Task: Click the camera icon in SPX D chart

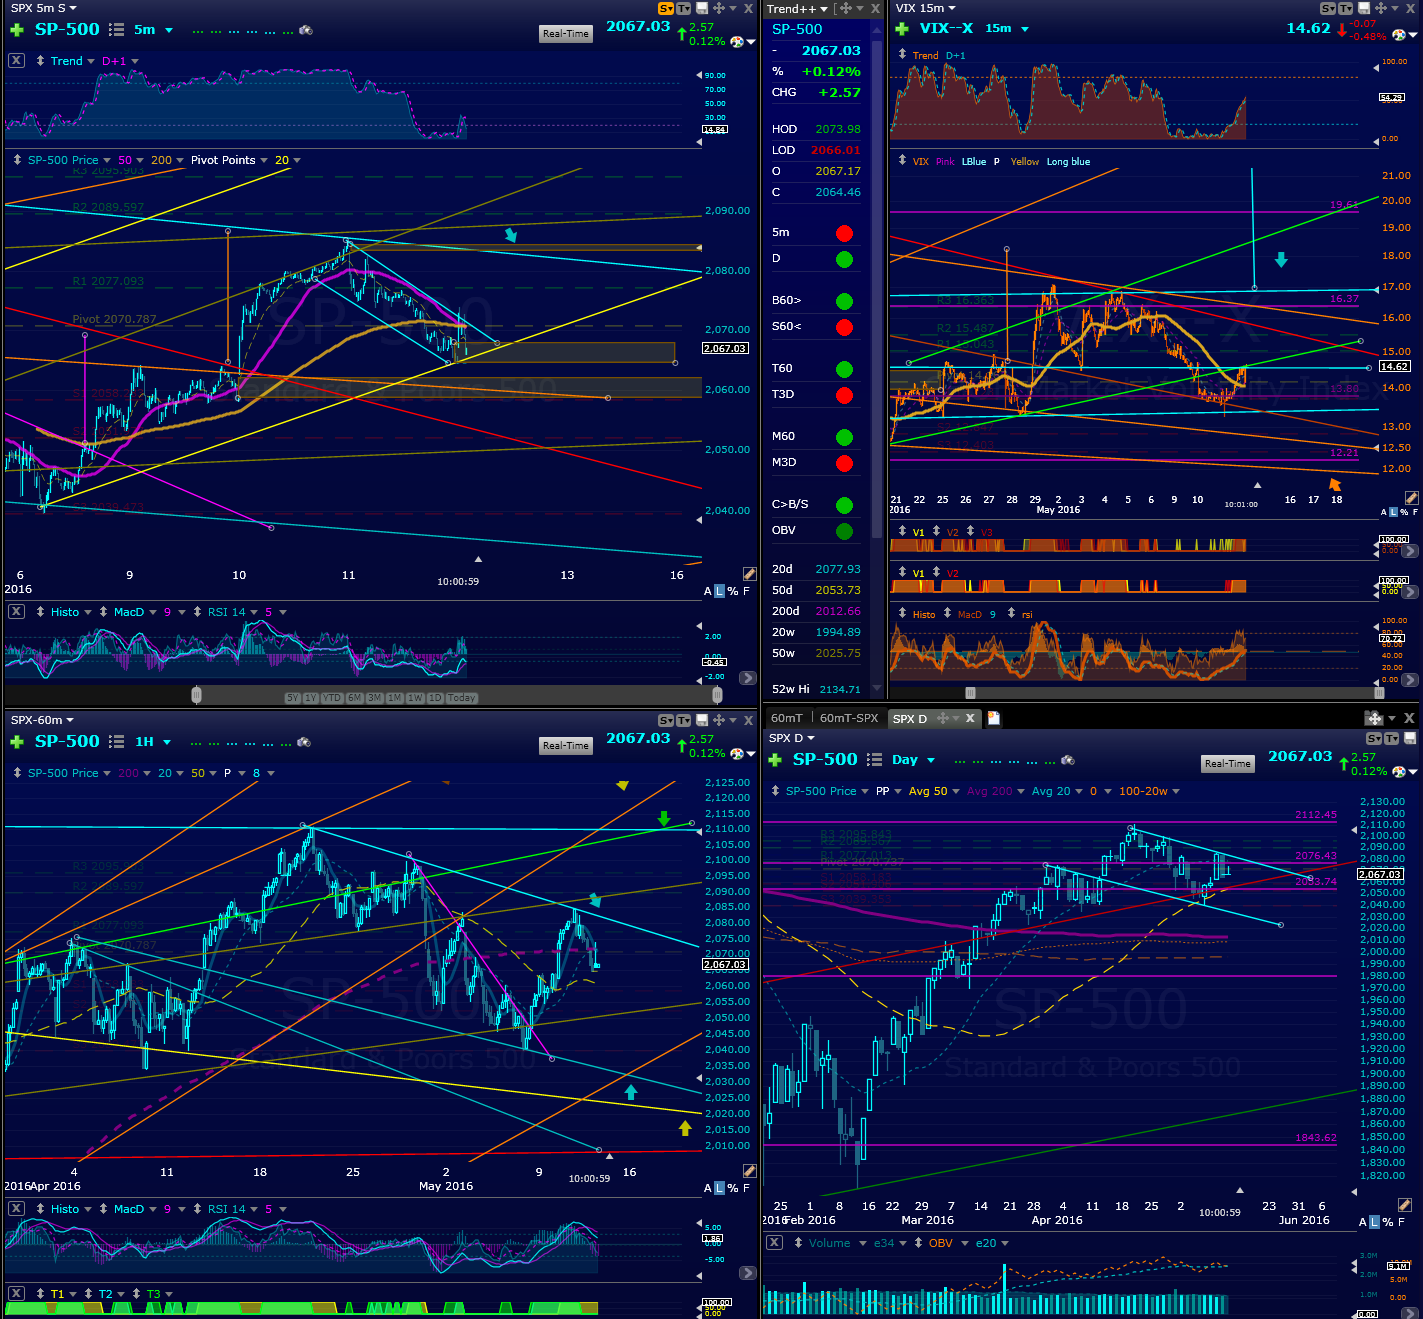Action: [1068, 760]
